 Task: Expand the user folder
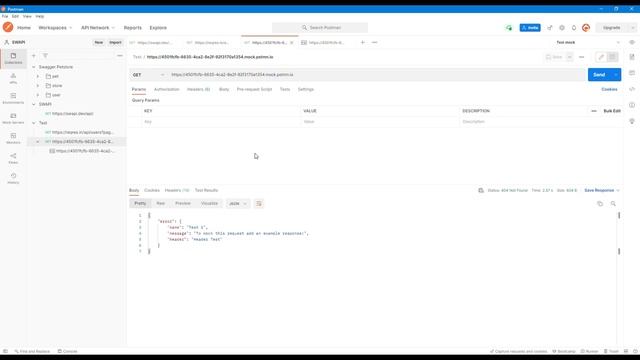(38, 95)
